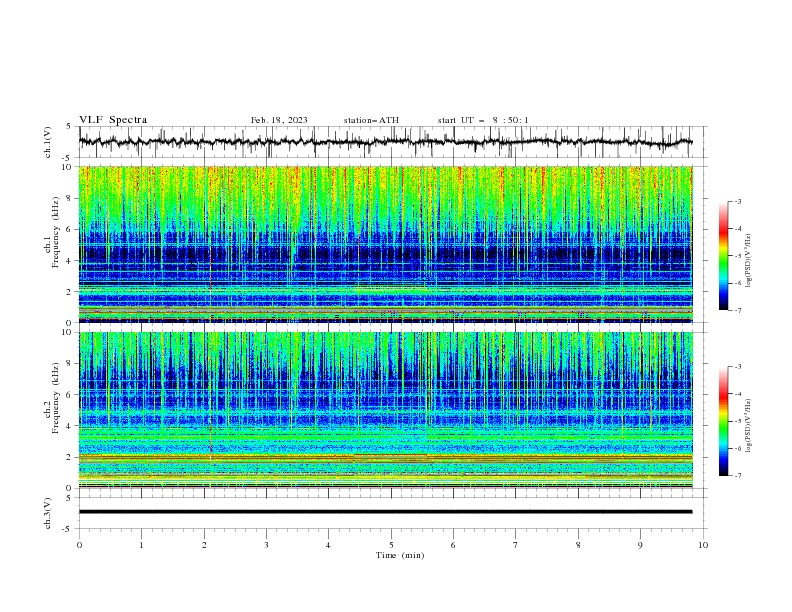Click the 'station=ATH' label
Viewport: 792px width, 612px height.
(x=371, y=120)
